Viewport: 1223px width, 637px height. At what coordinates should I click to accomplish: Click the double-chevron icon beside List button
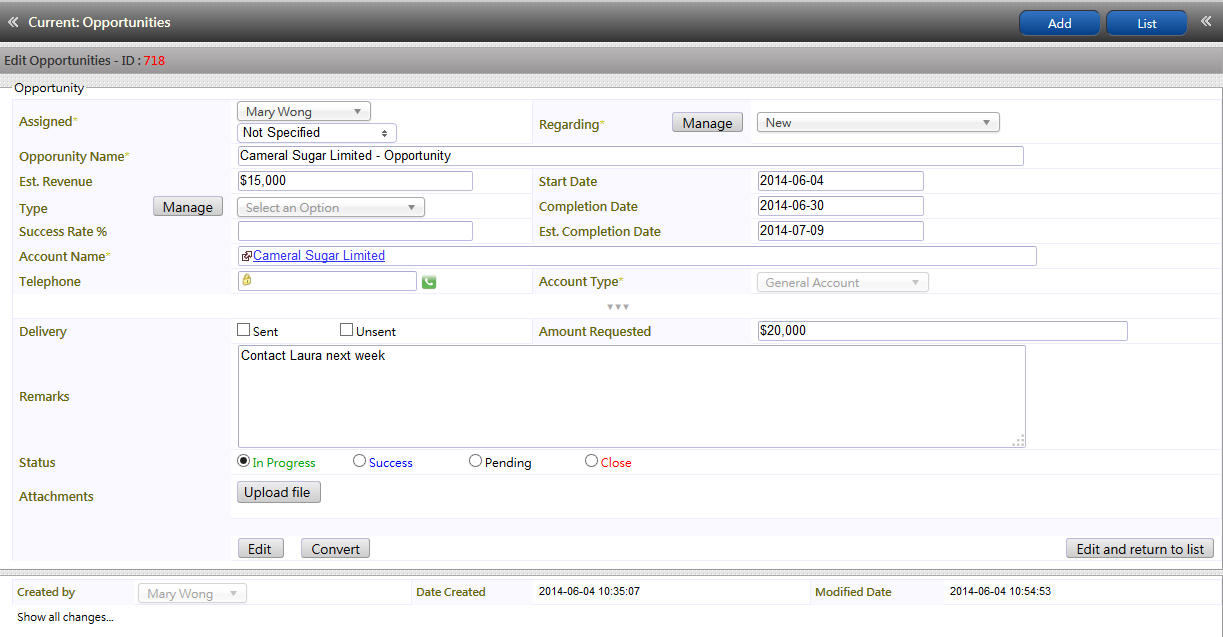1206,22
